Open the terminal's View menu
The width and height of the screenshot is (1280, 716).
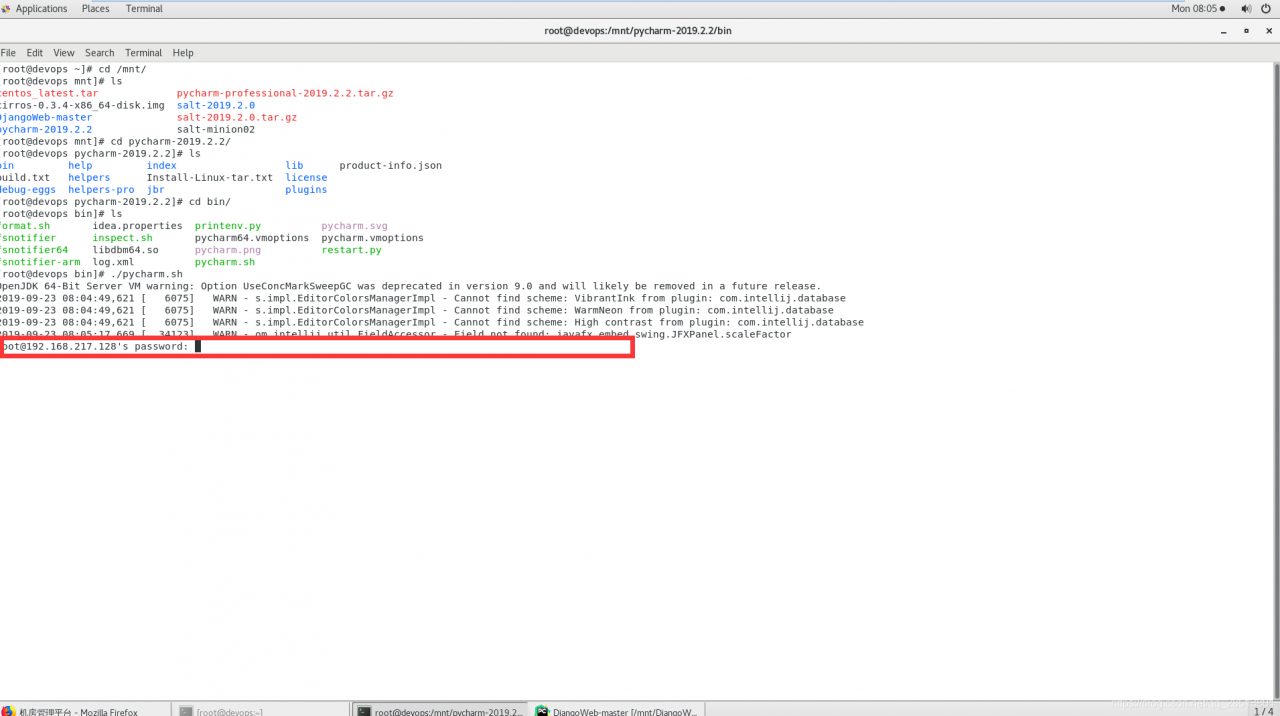click(x=64, y=53)
